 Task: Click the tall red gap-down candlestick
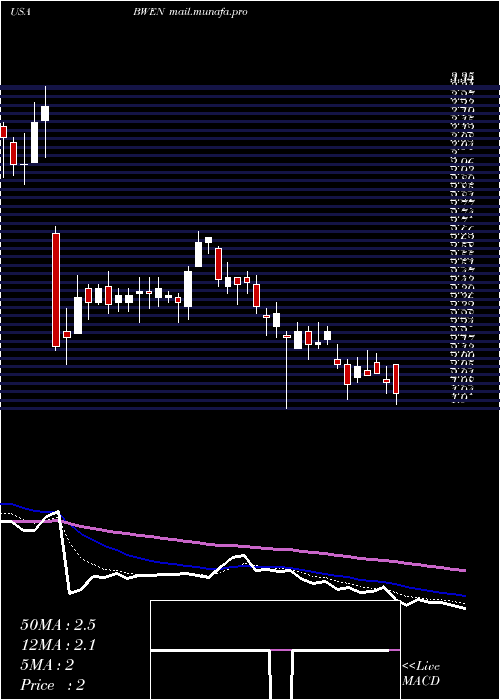click(x=56, y=290)
